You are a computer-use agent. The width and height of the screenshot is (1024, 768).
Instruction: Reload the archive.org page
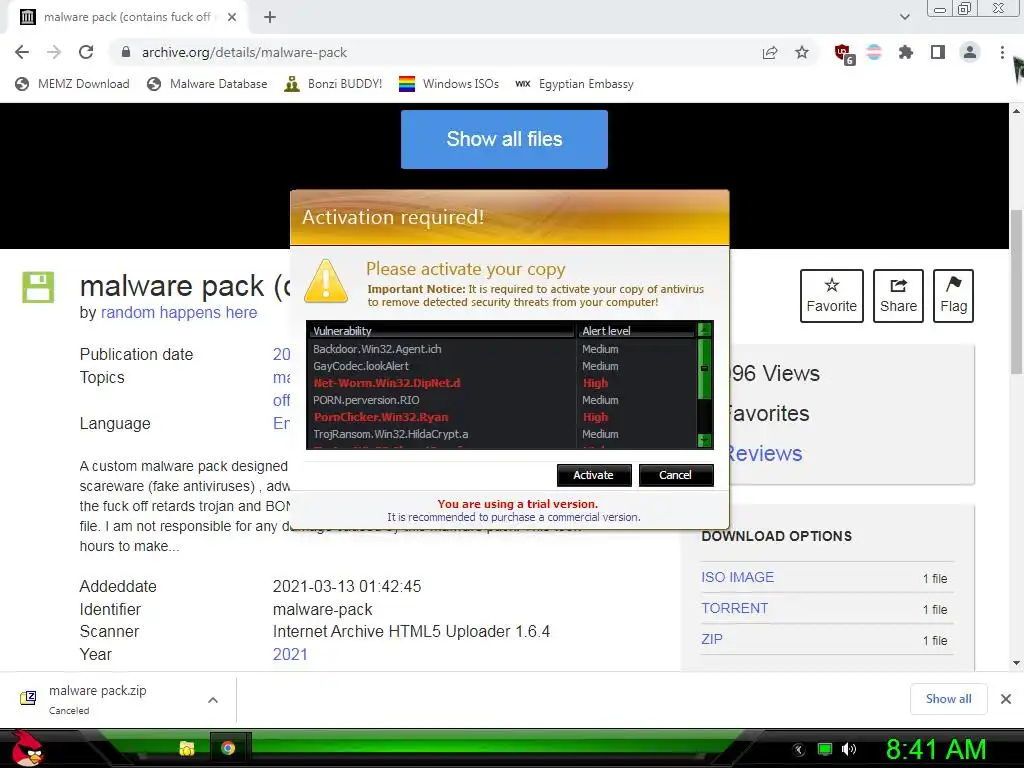pyautogui.click(x=86, y=52)
